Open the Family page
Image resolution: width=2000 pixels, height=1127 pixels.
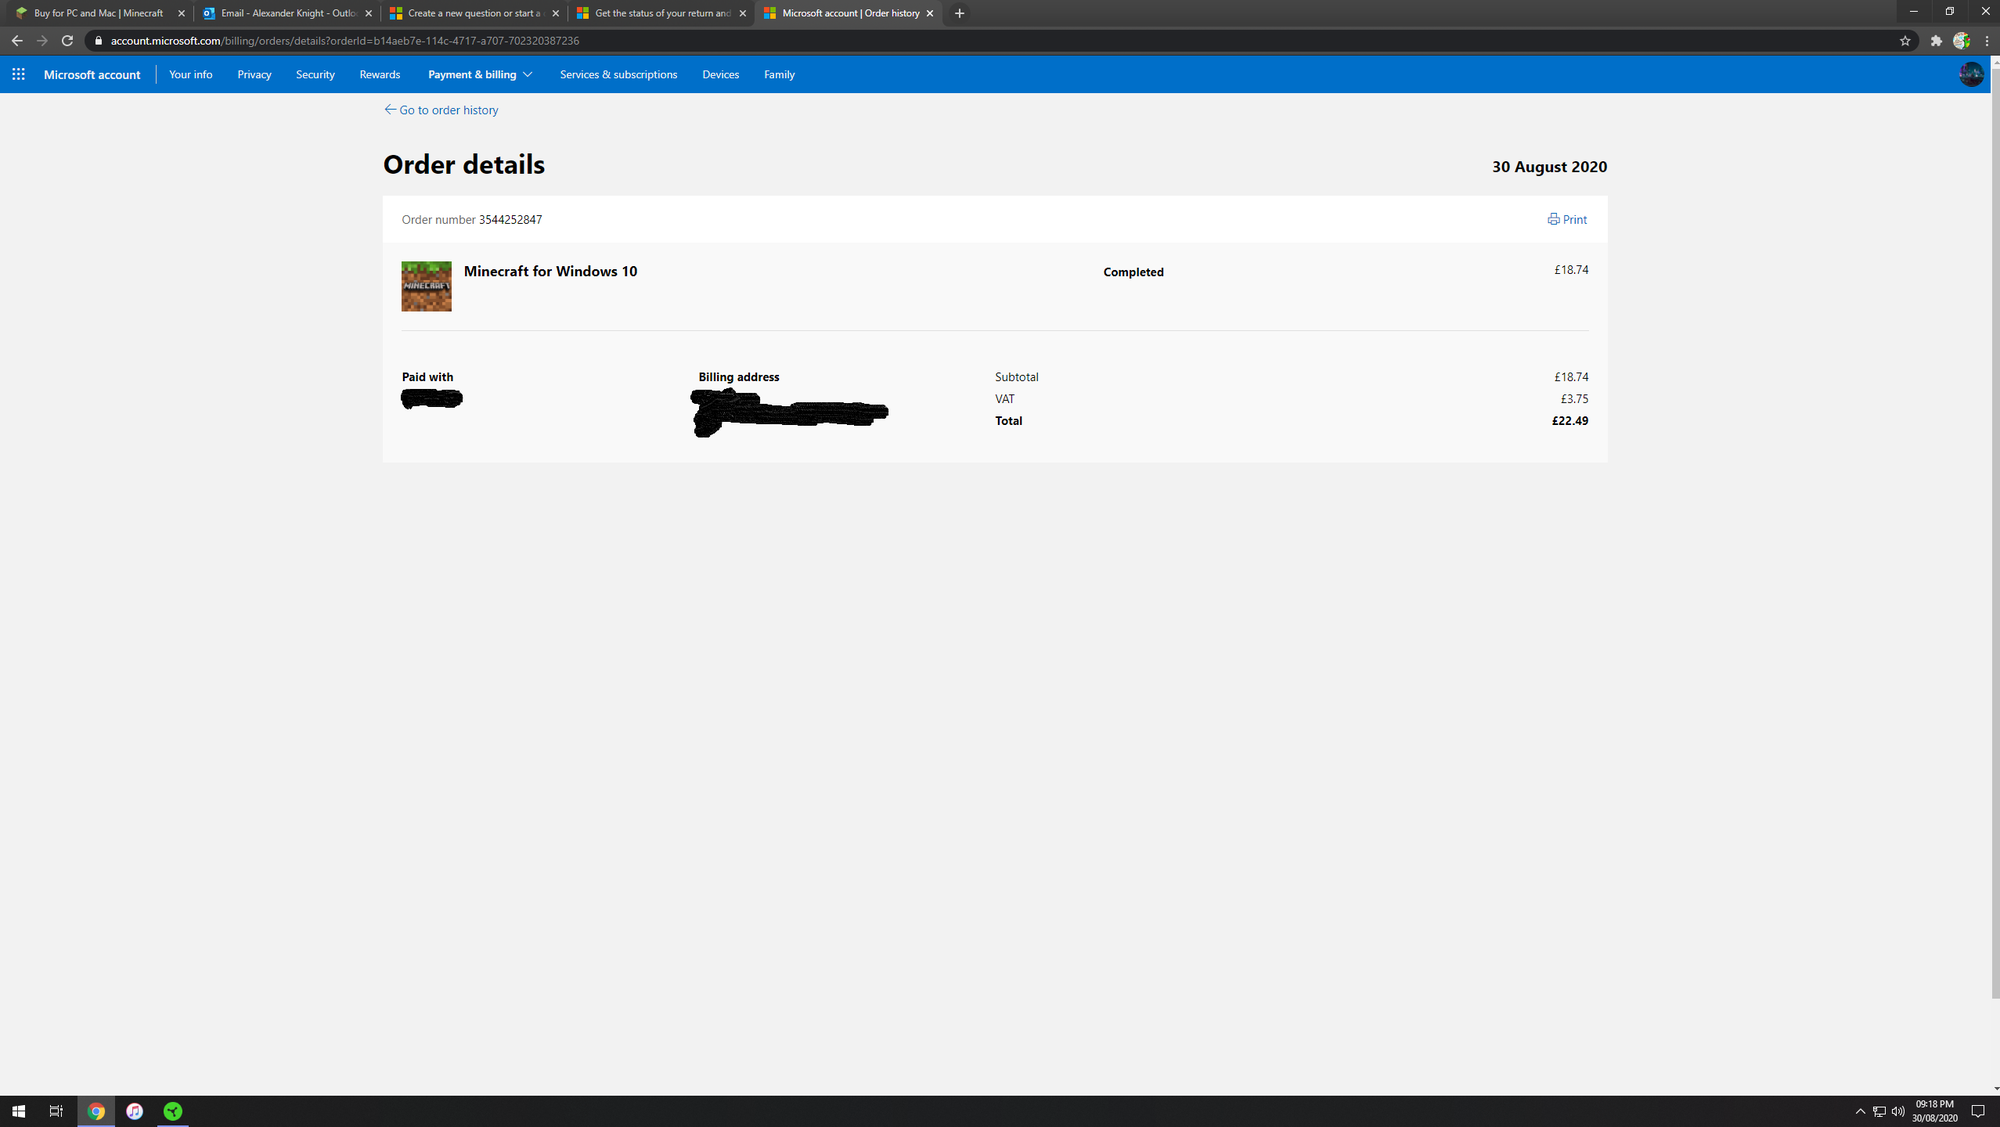(779, 74)
